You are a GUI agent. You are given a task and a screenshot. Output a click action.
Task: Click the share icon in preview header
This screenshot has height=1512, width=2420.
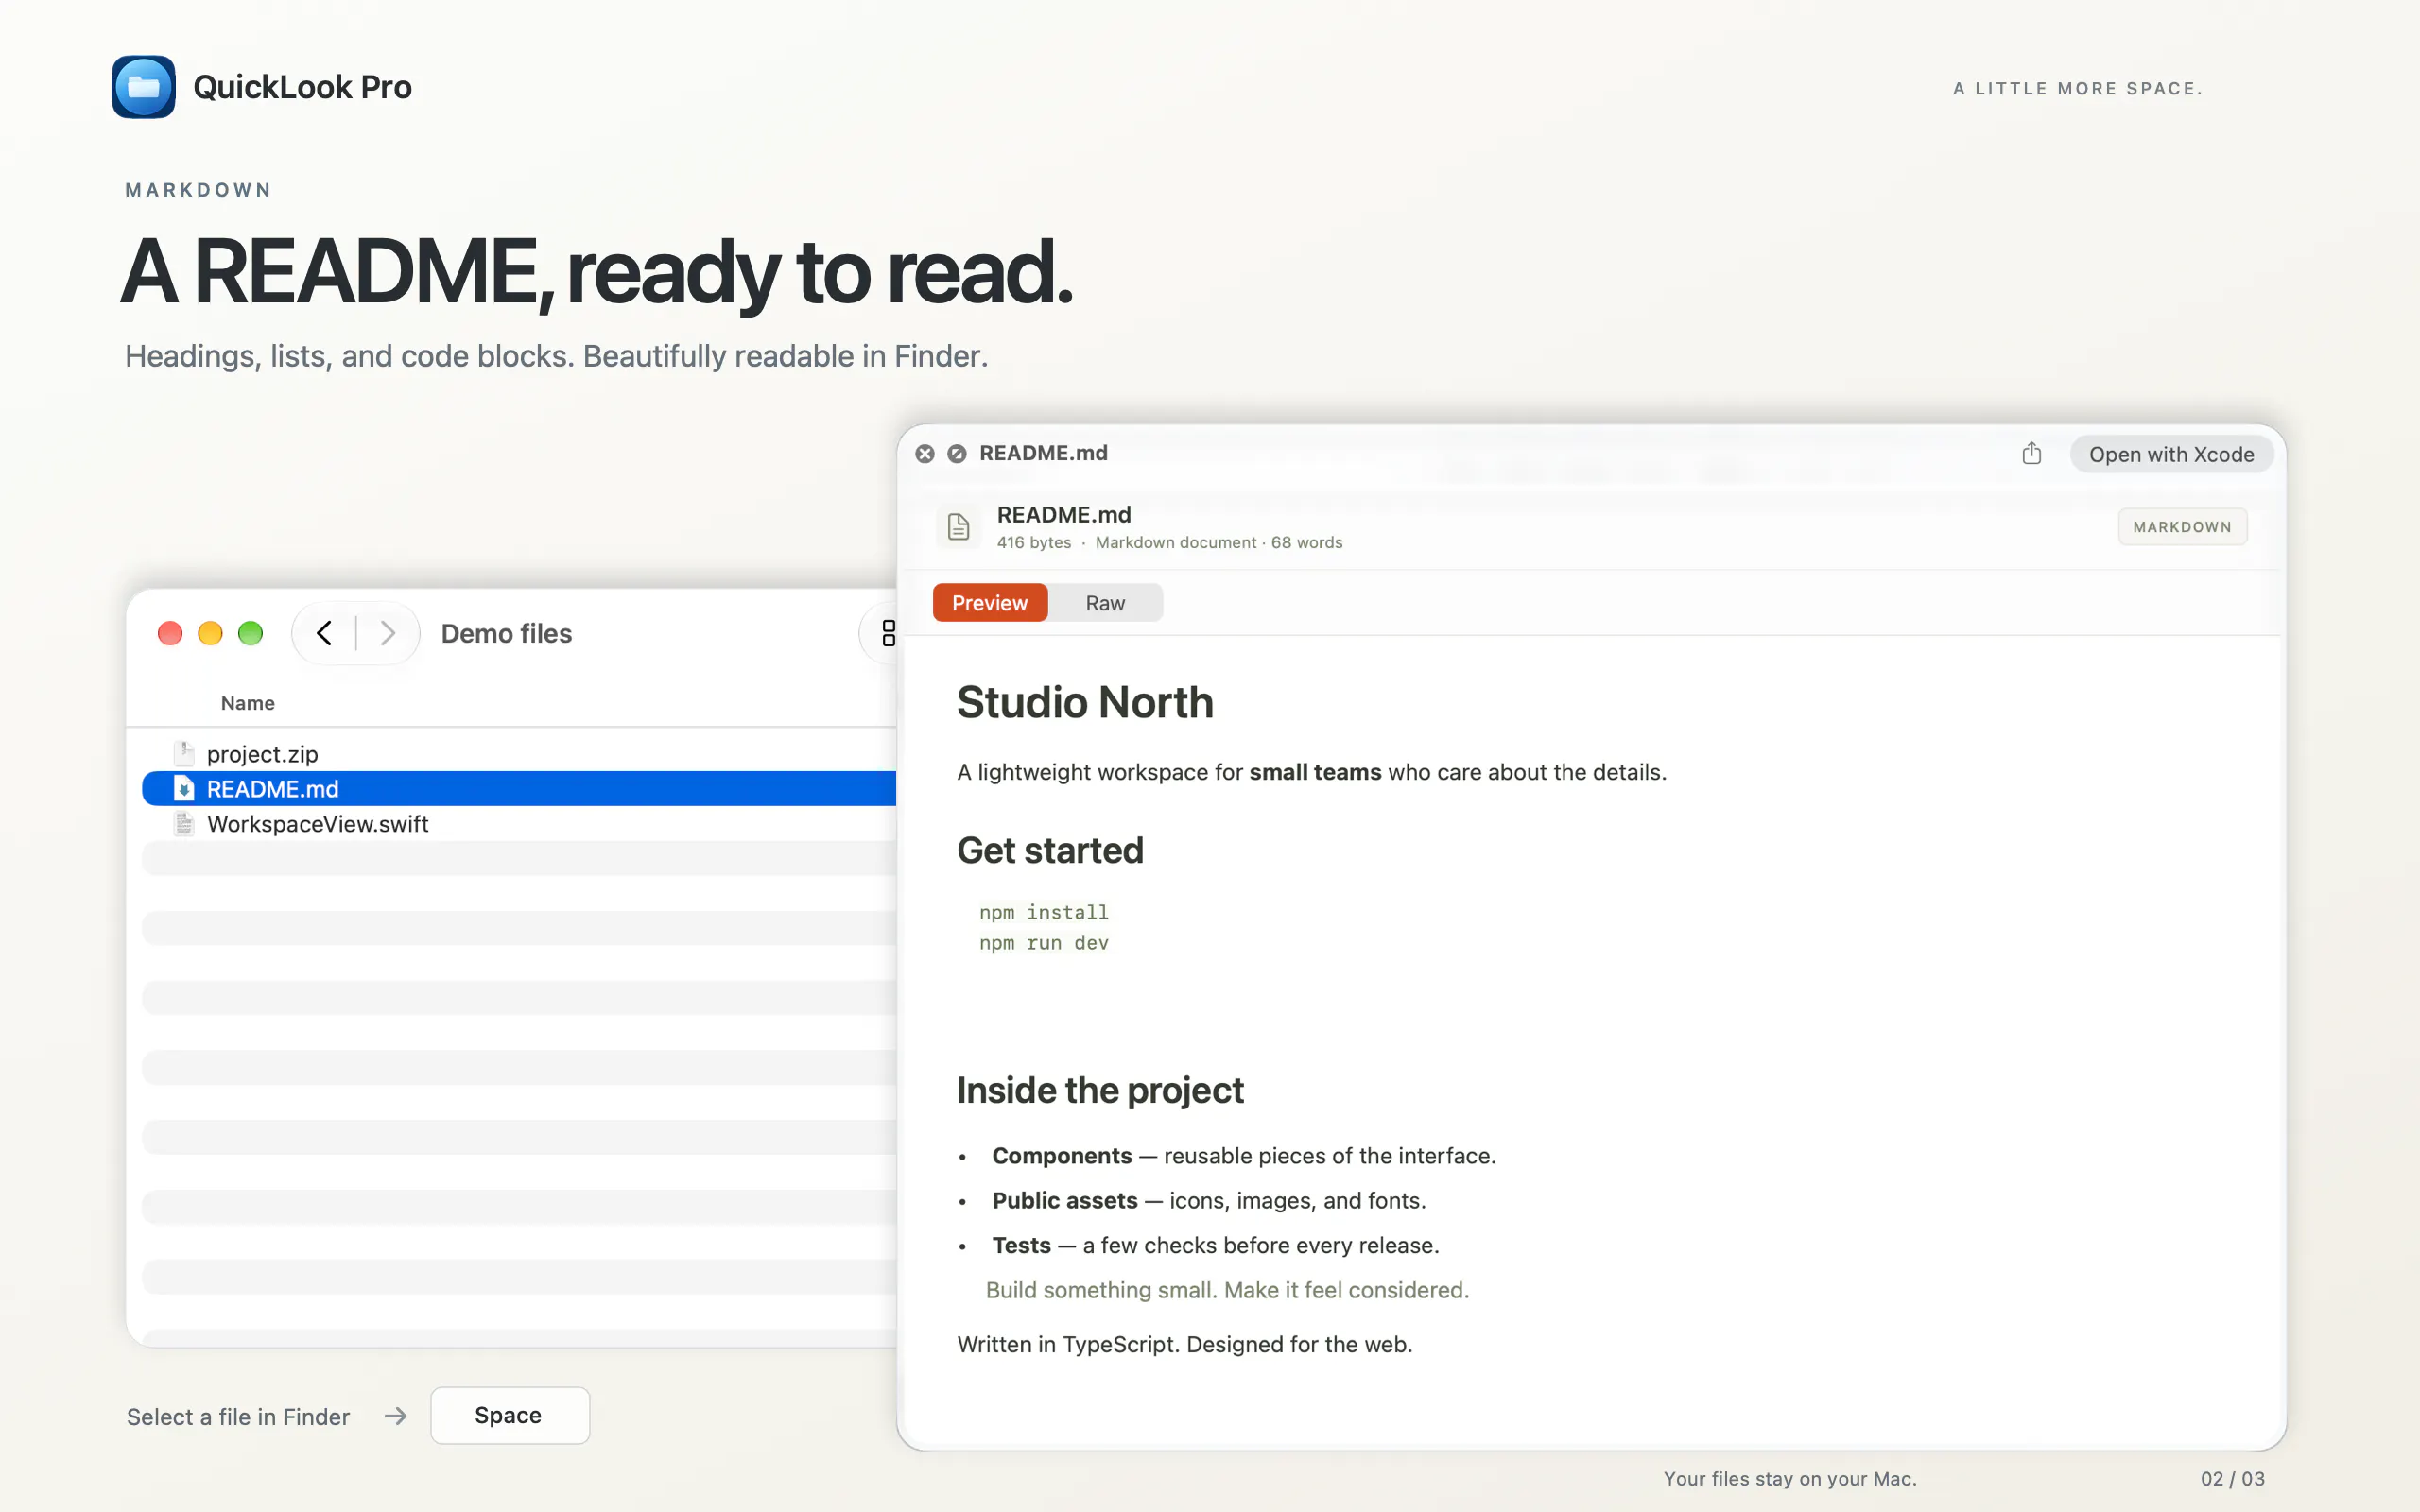2031,453
